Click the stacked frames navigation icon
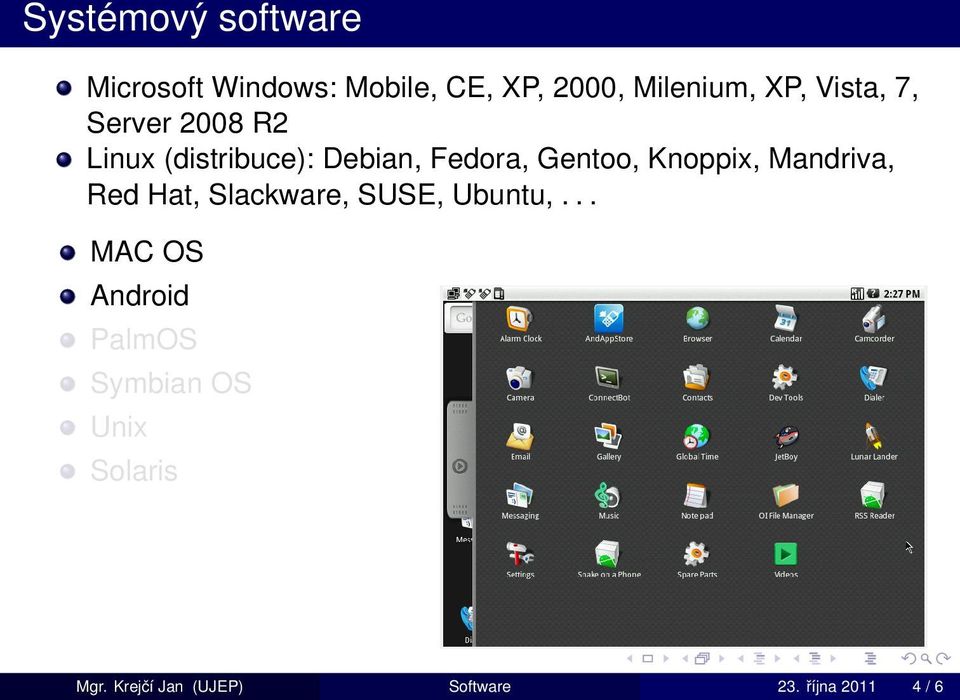960x700 pixels. (702, 658)
